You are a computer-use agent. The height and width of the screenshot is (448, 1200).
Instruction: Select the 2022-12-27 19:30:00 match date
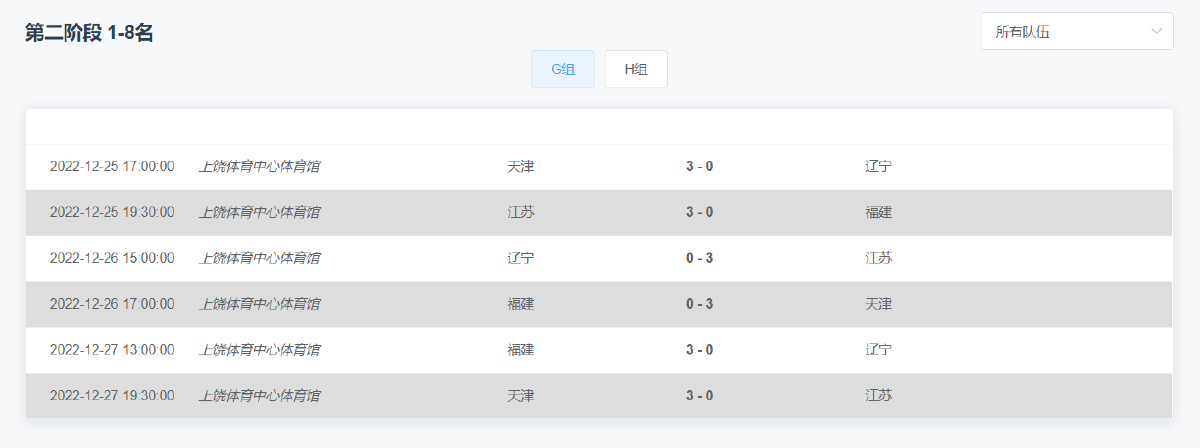[112, 397]
